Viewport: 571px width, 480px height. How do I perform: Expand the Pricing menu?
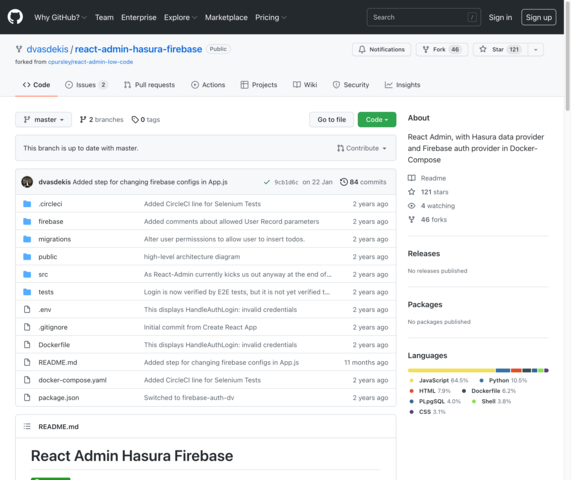click(x=271, y=17)
